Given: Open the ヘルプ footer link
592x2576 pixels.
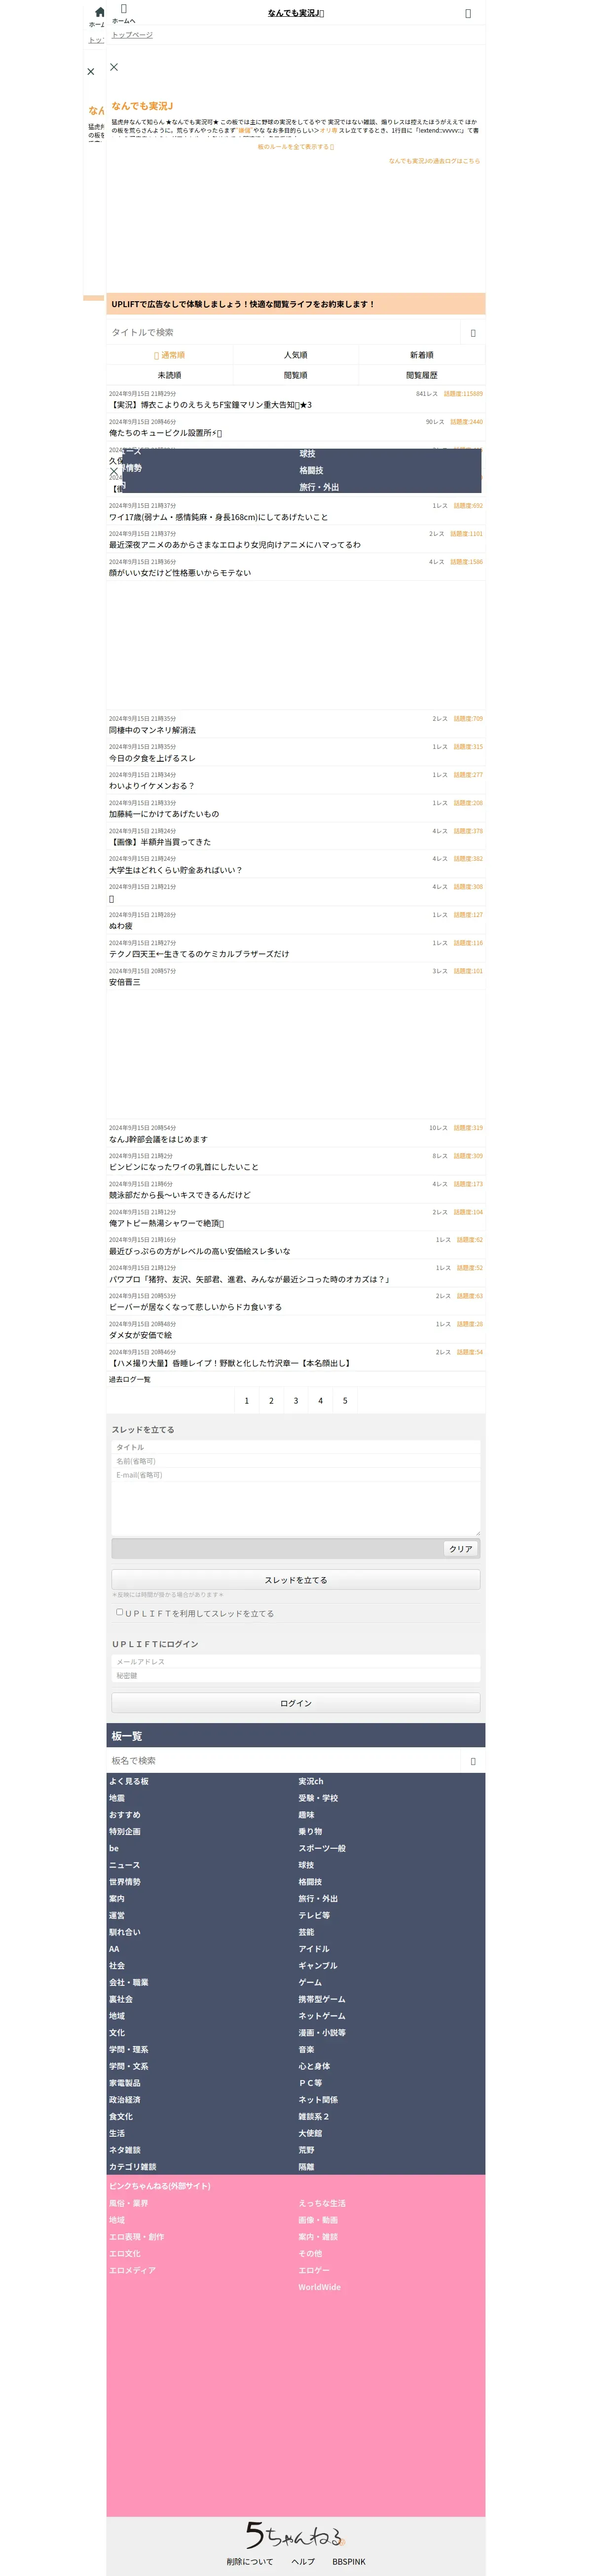Looking at the screenshot, I should coord(303,2562).
